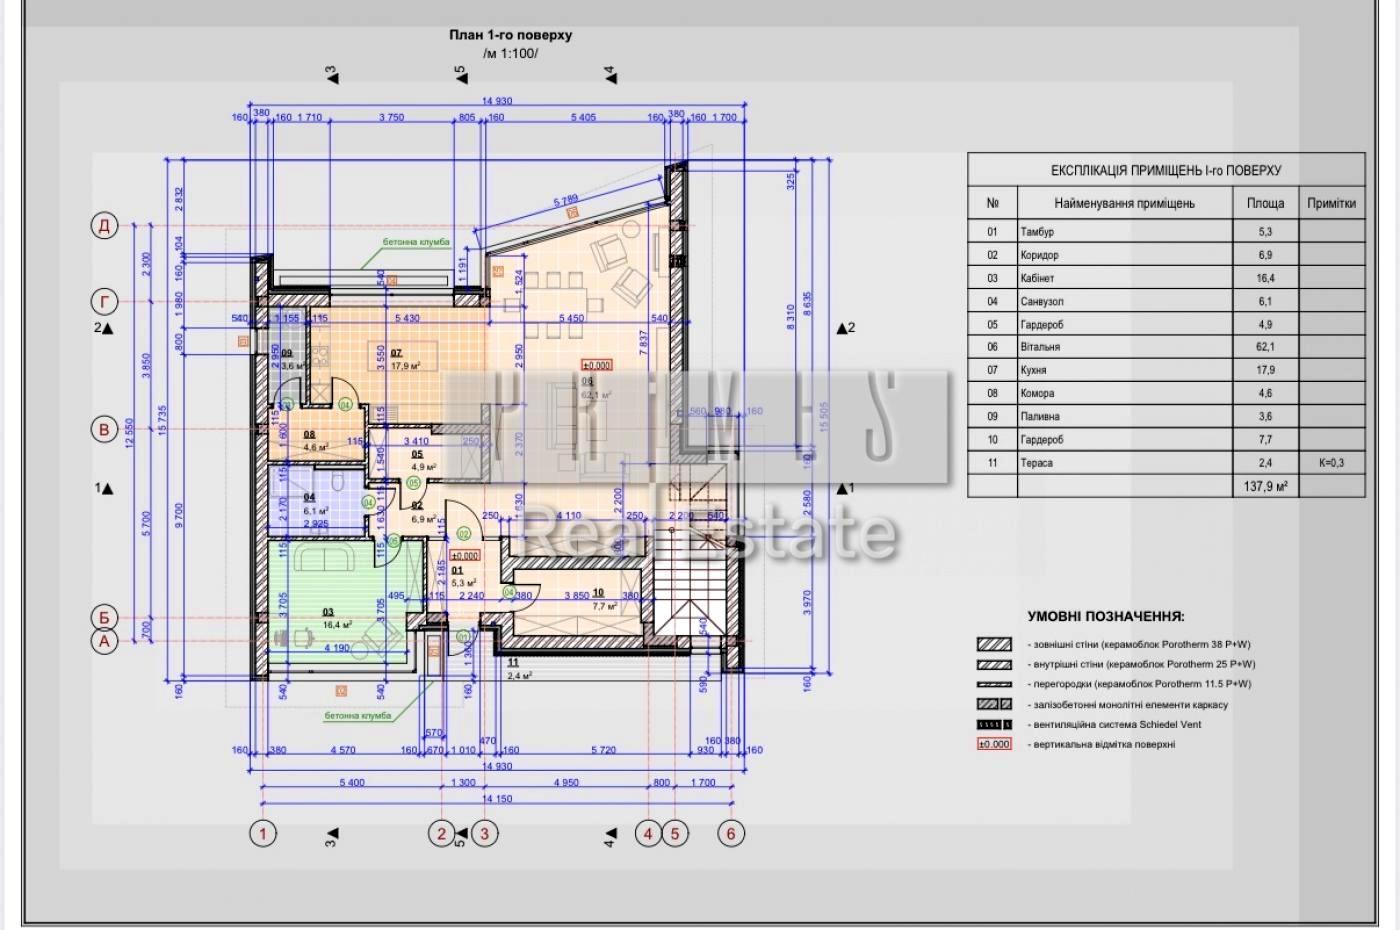The width and height of the screenshot is (1400, 930).
Task: Click the 'Площа' column header
Action: click(1265, 203)
